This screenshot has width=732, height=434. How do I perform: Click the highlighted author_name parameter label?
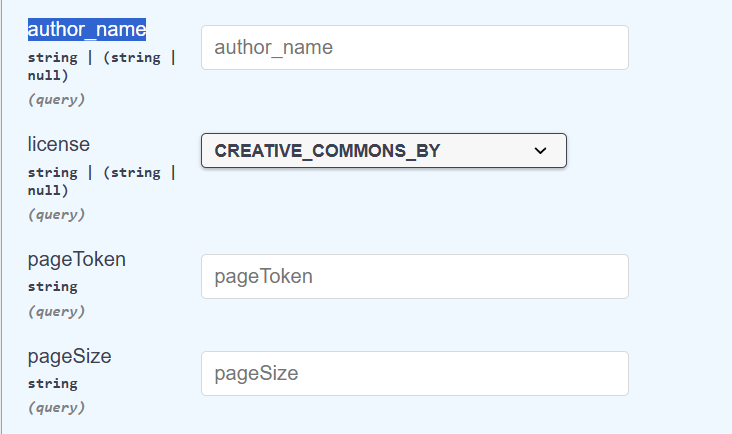tap(87, 29)
